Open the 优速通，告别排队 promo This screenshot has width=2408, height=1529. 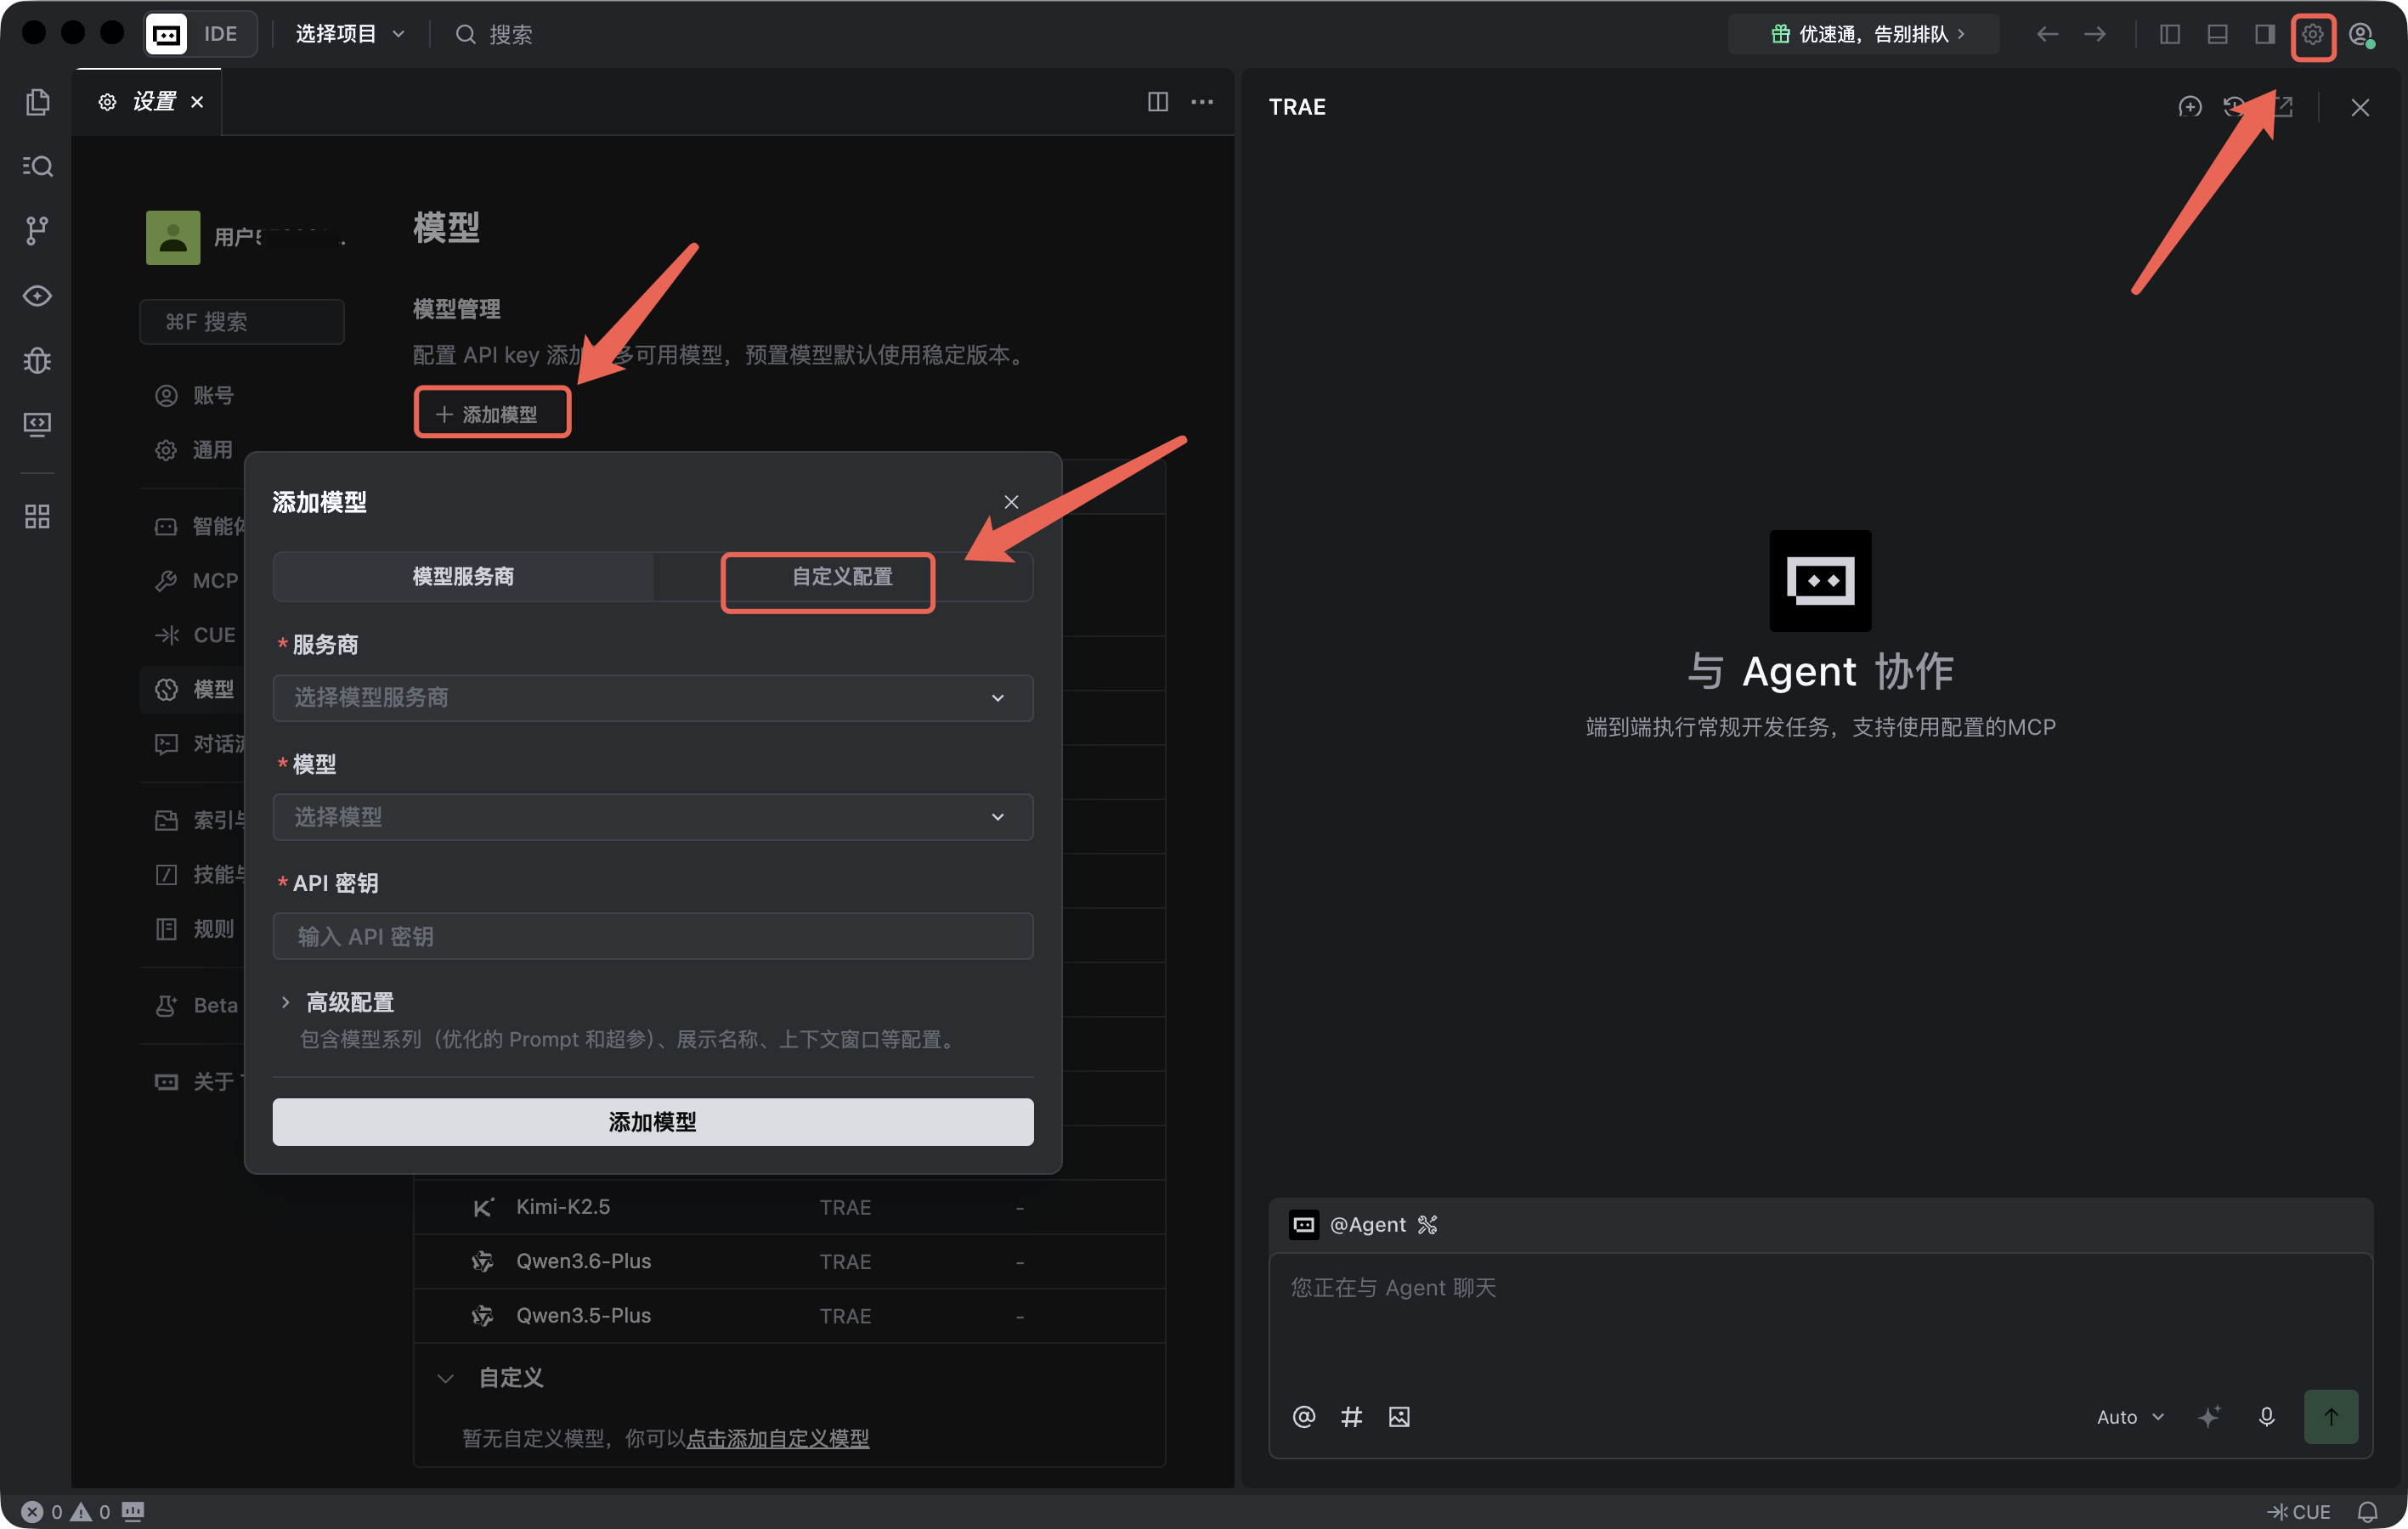1866,34
